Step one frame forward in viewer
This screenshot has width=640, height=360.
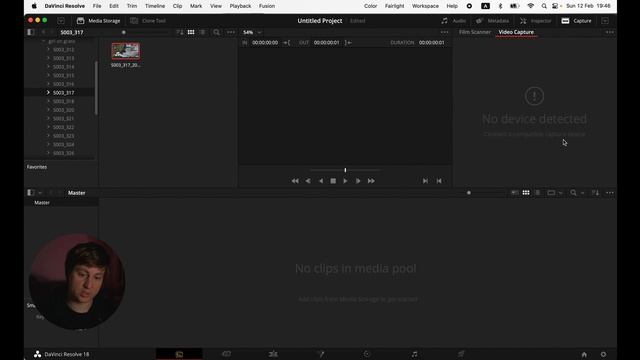[x=358, y=181]
